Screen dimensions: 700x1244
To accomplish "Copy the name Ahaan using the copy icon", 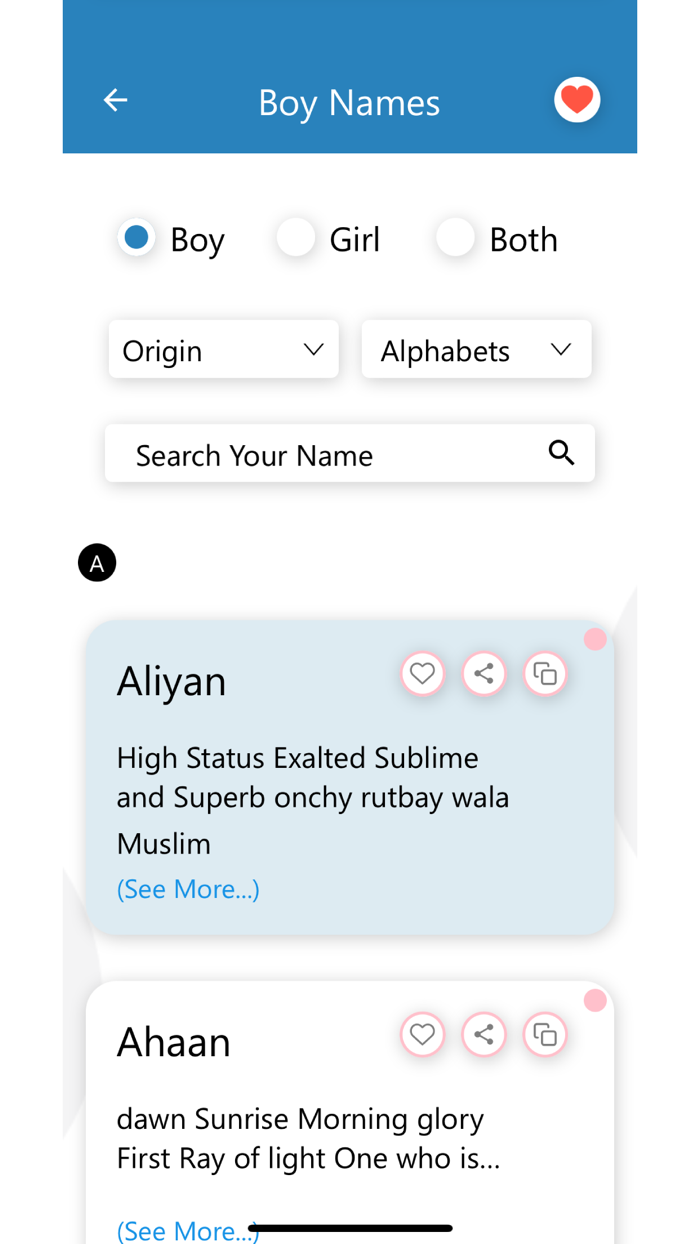I will (x=545, y=1034).
